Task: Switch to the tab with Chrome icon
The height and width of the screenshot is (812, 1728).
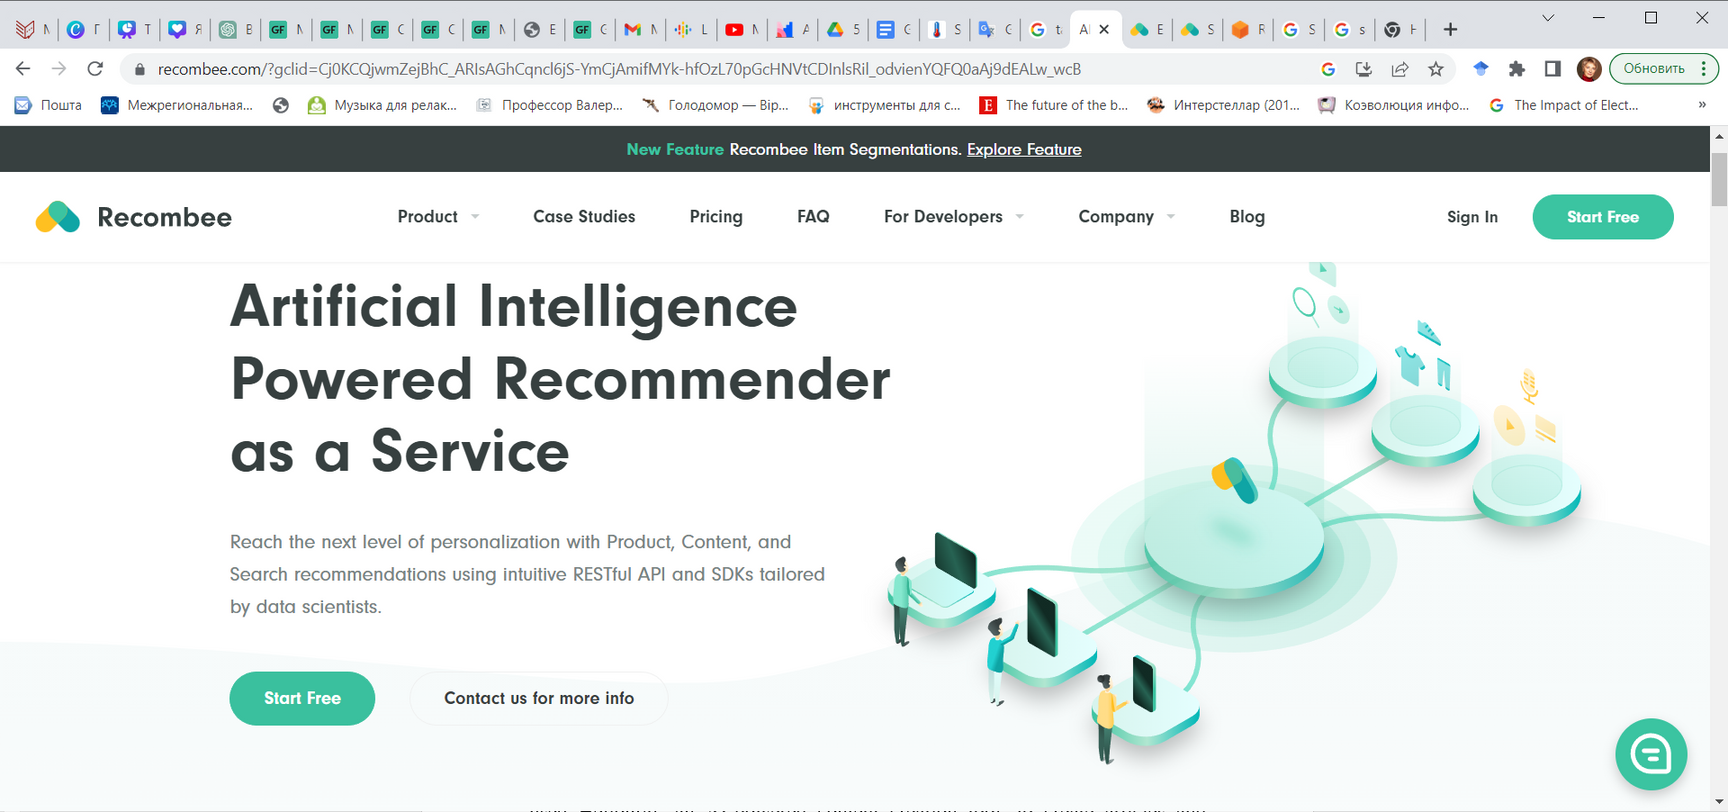Action: [1401, 30]
